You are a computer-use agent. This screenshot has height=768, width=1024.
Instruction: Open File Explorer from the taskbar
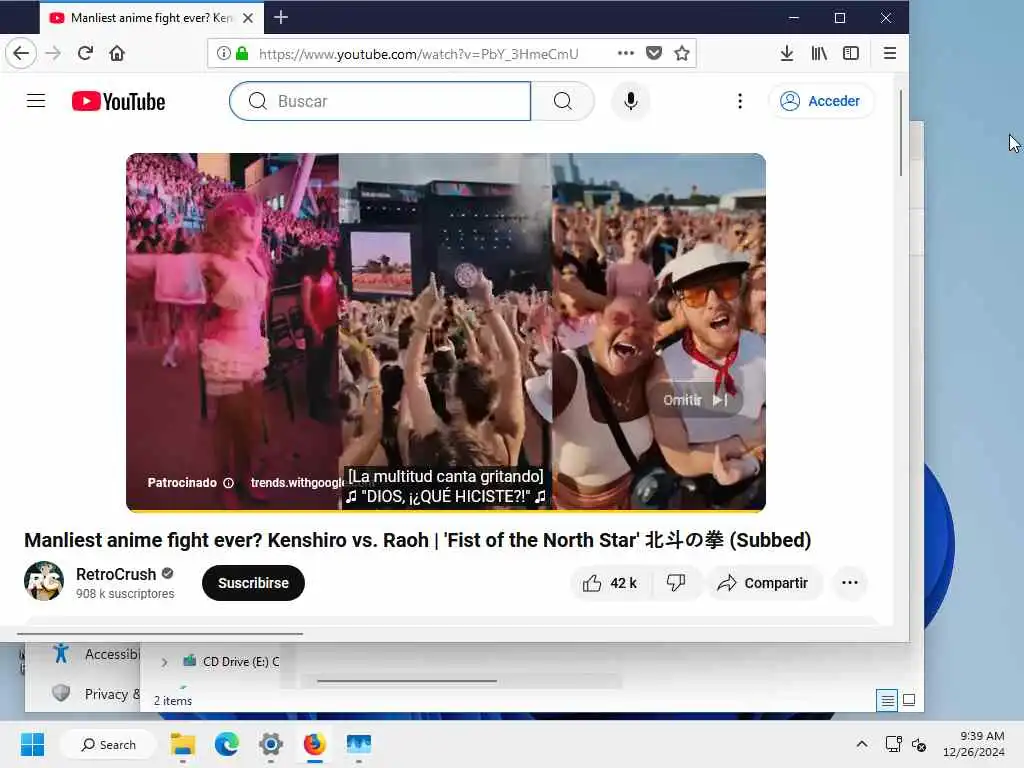[183, 744]
